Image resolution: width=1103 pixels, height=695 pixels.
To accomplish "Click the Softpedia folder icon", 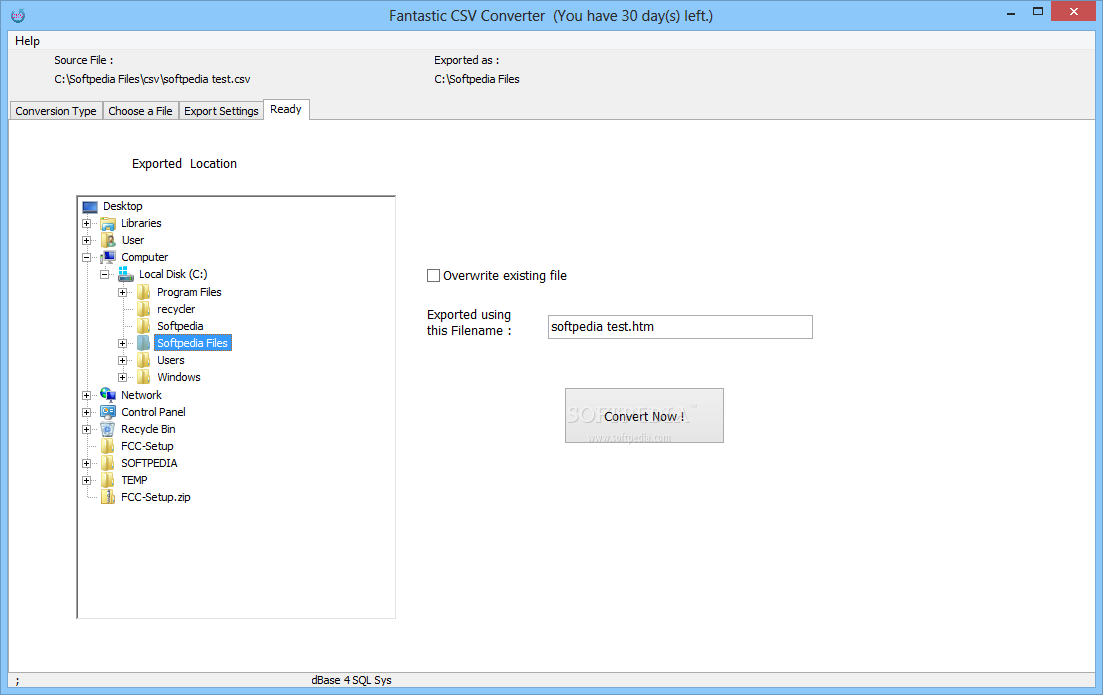I will [144, 326].
